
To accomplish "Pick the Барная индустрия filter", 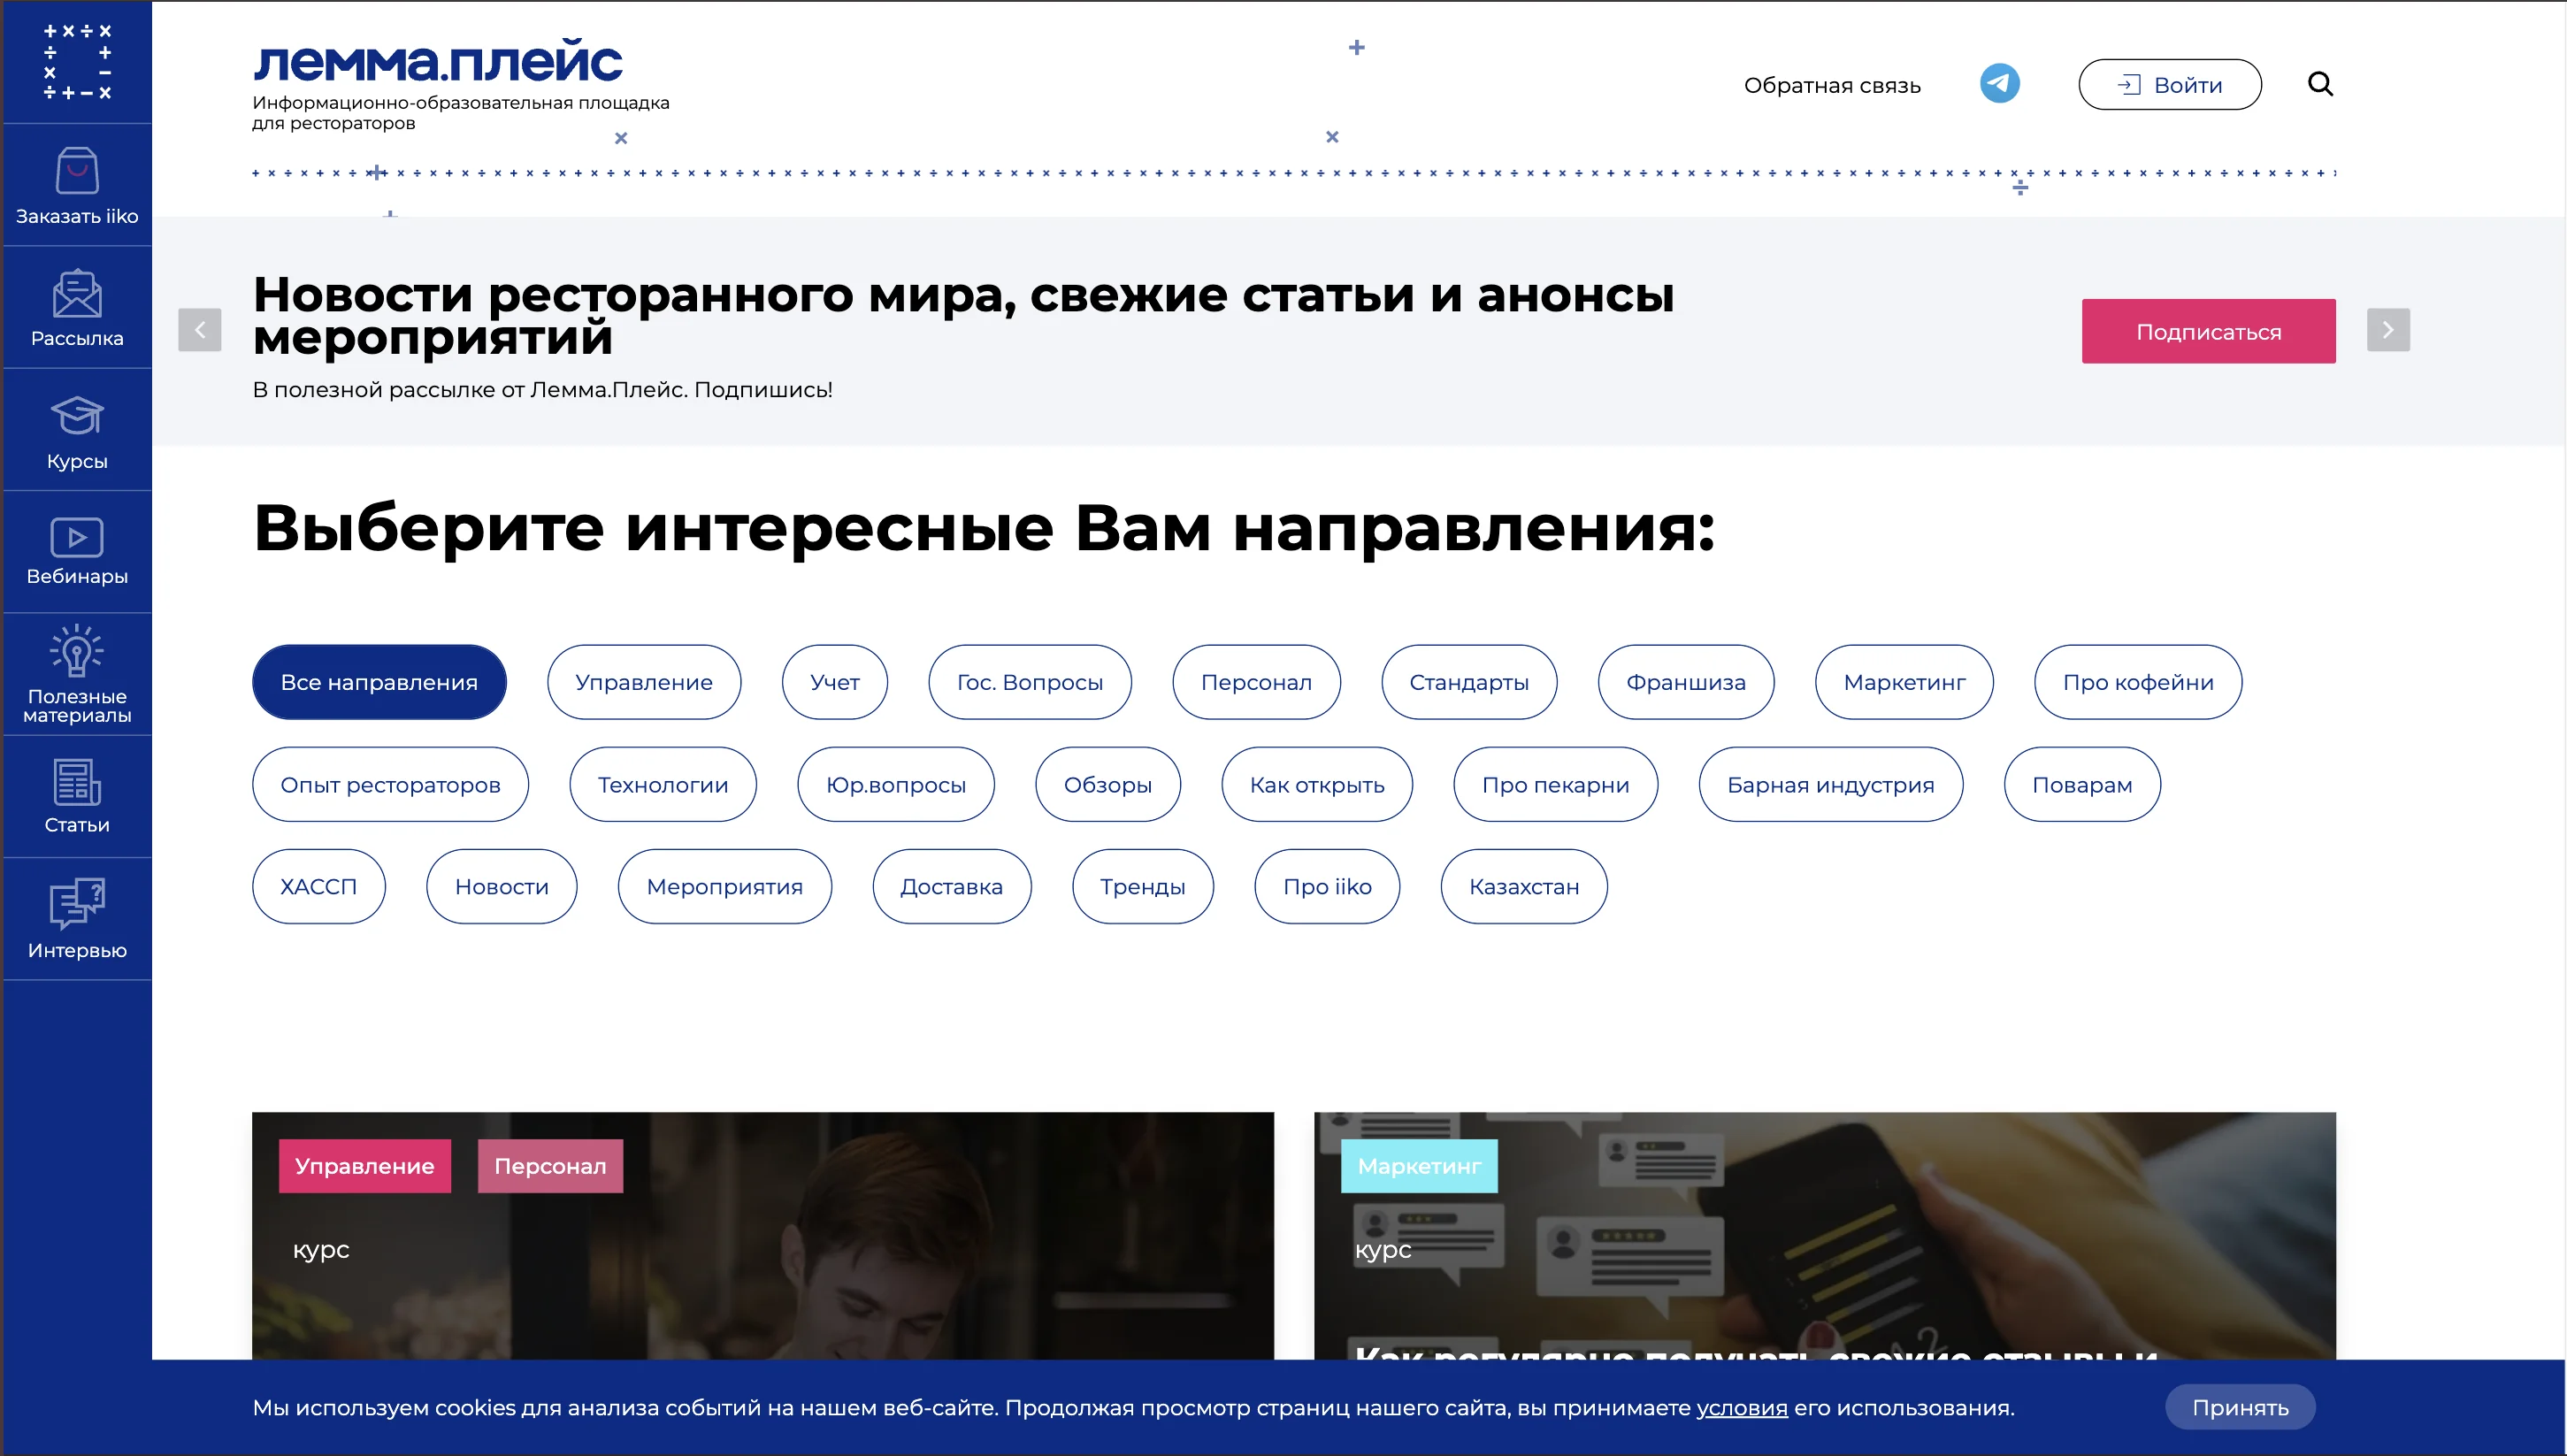I will click(1830, 785).
